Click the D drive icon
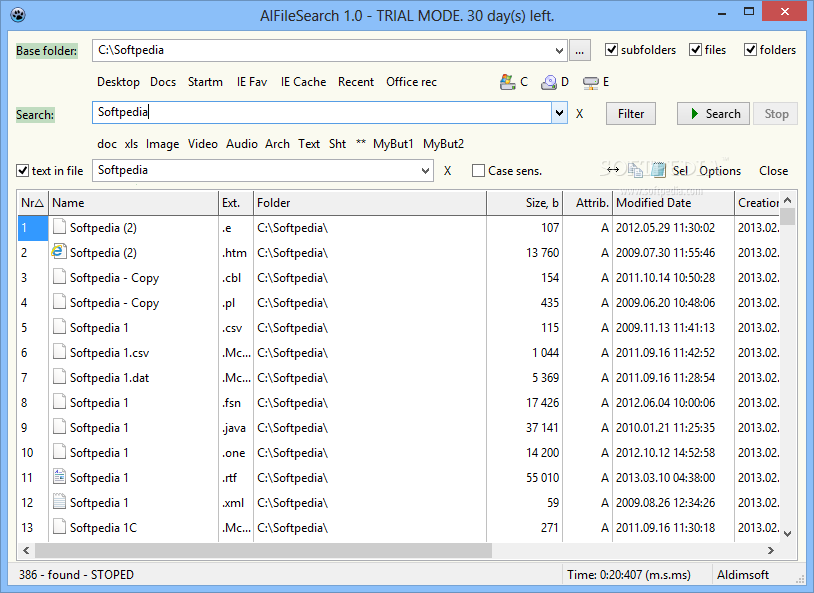The width and height of the screenshot is (814, 593). [549, 82]
